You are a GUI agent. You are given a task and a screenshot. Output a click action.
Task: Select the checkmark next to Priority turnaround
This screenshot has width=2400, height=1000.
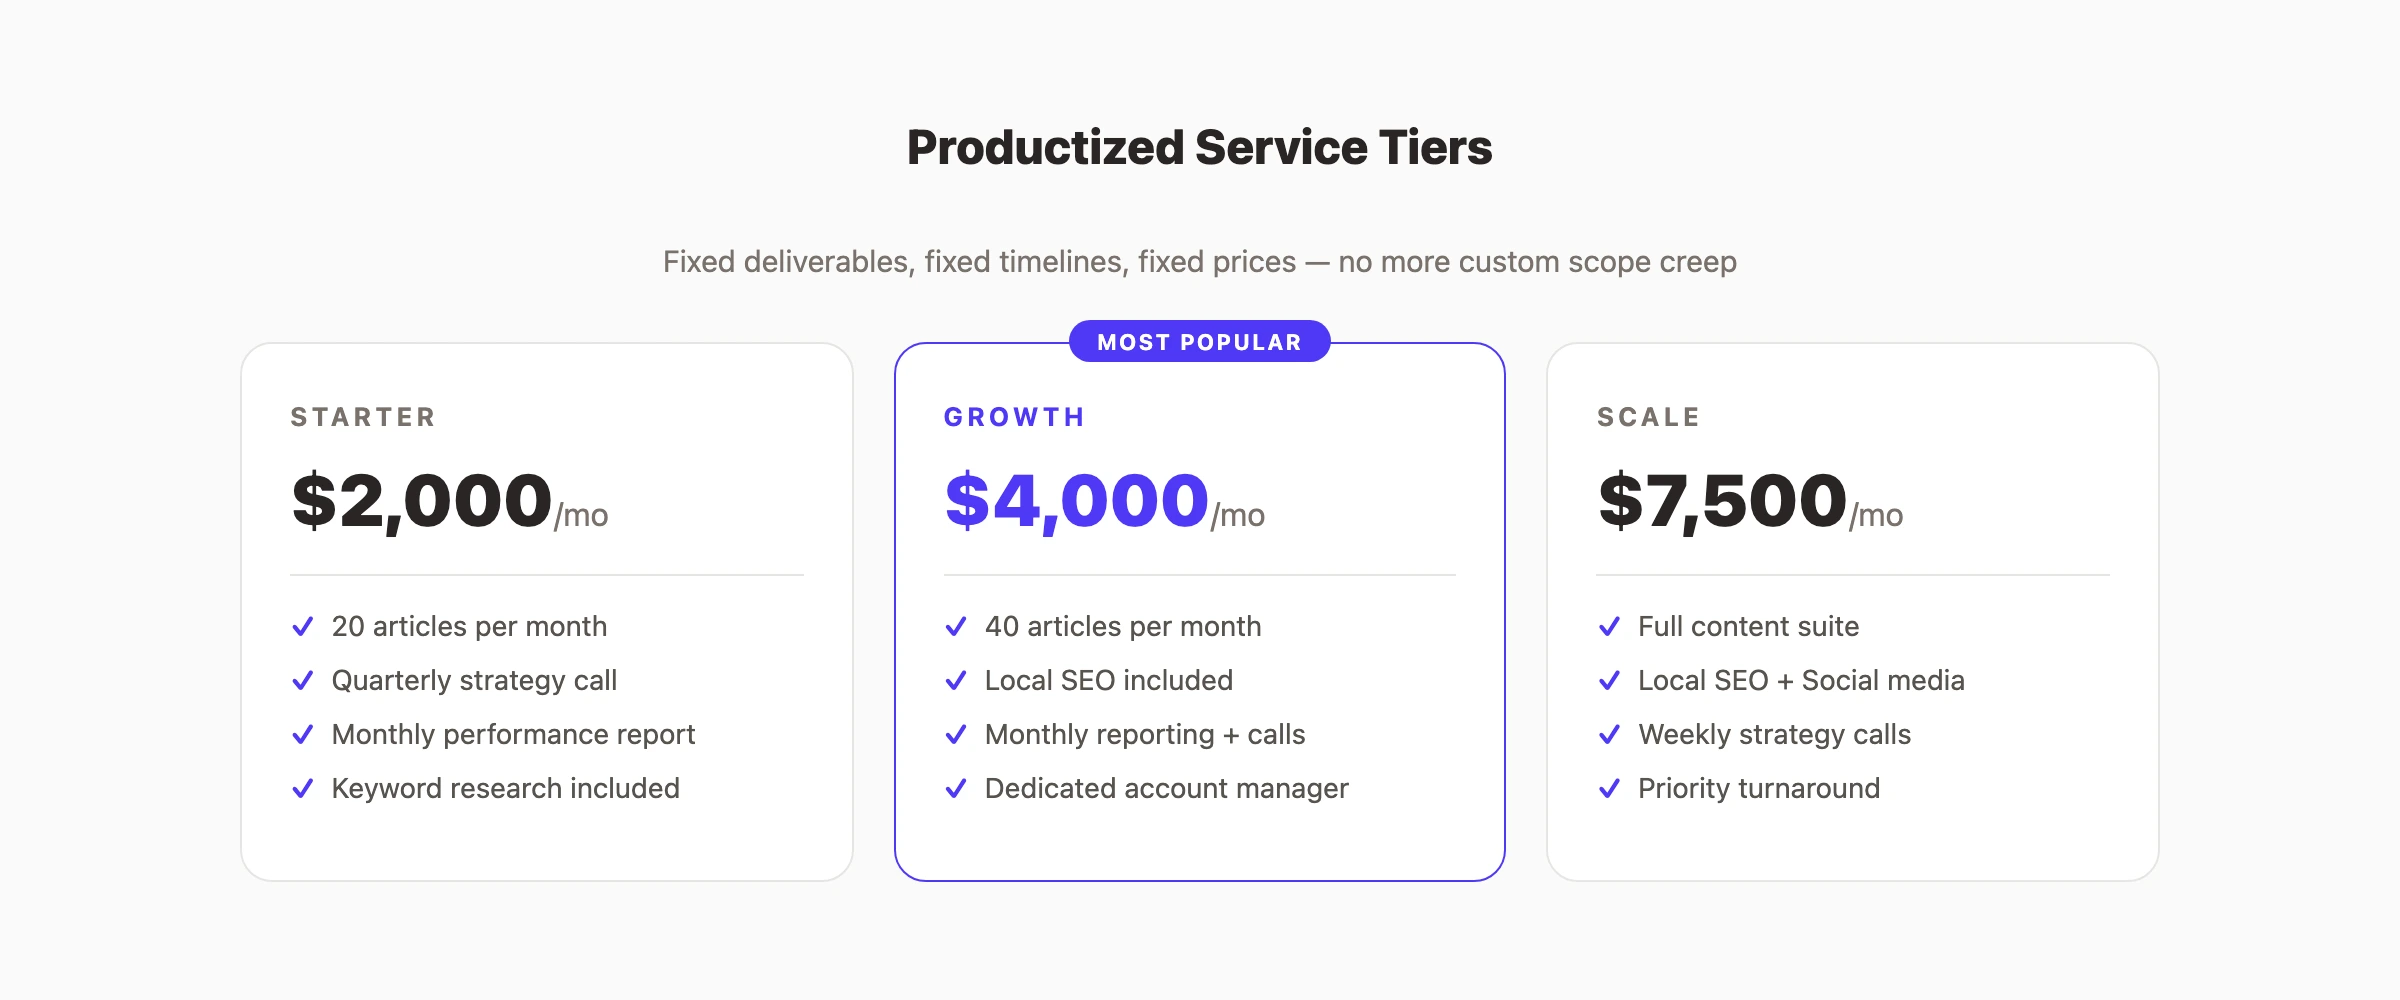tap(1609, 788)
